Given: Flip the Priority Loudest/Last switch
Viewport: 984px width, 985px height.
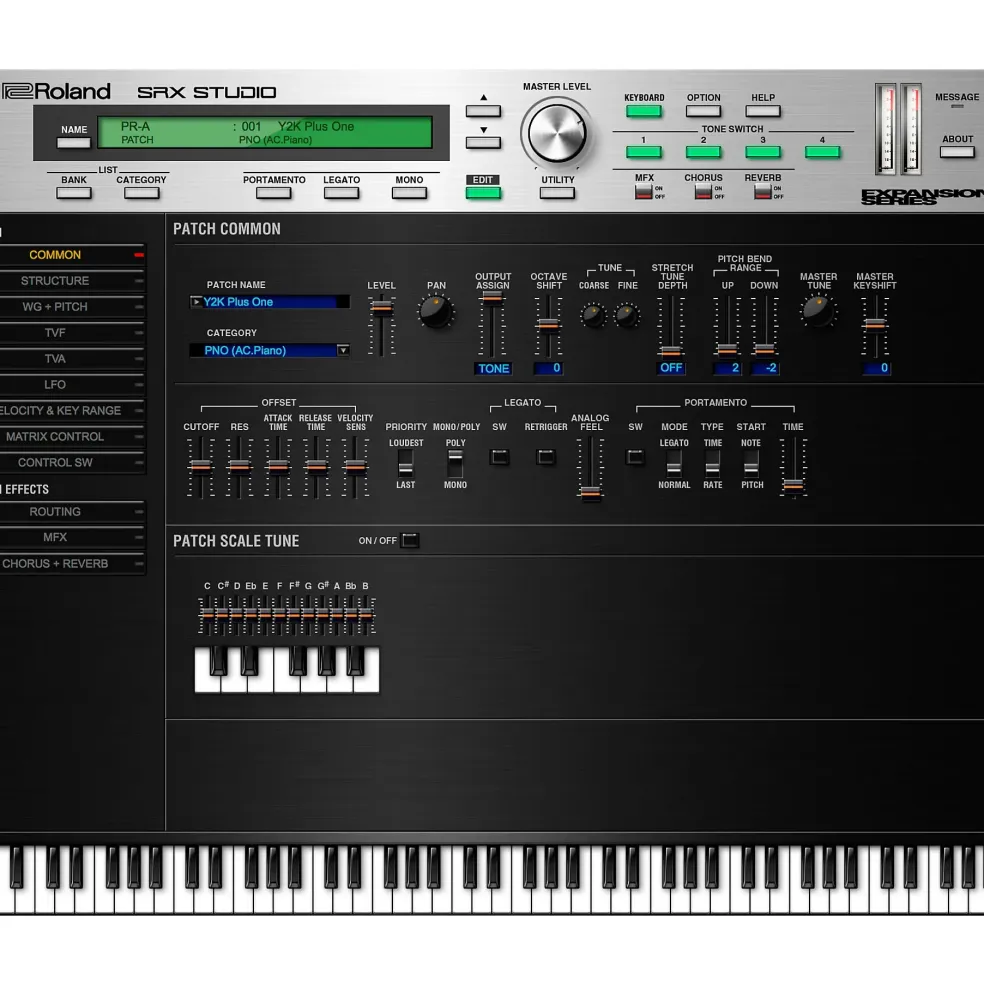Looking at the screenshot, I should (x=405, y=464).
